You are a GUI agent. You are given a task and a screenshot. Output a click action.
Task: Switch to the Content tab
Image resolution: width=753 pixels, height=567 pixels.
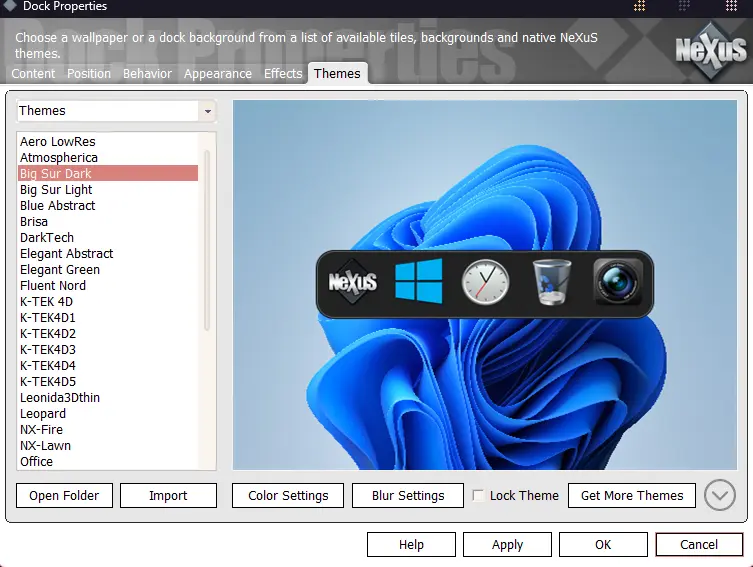[33, 73]
